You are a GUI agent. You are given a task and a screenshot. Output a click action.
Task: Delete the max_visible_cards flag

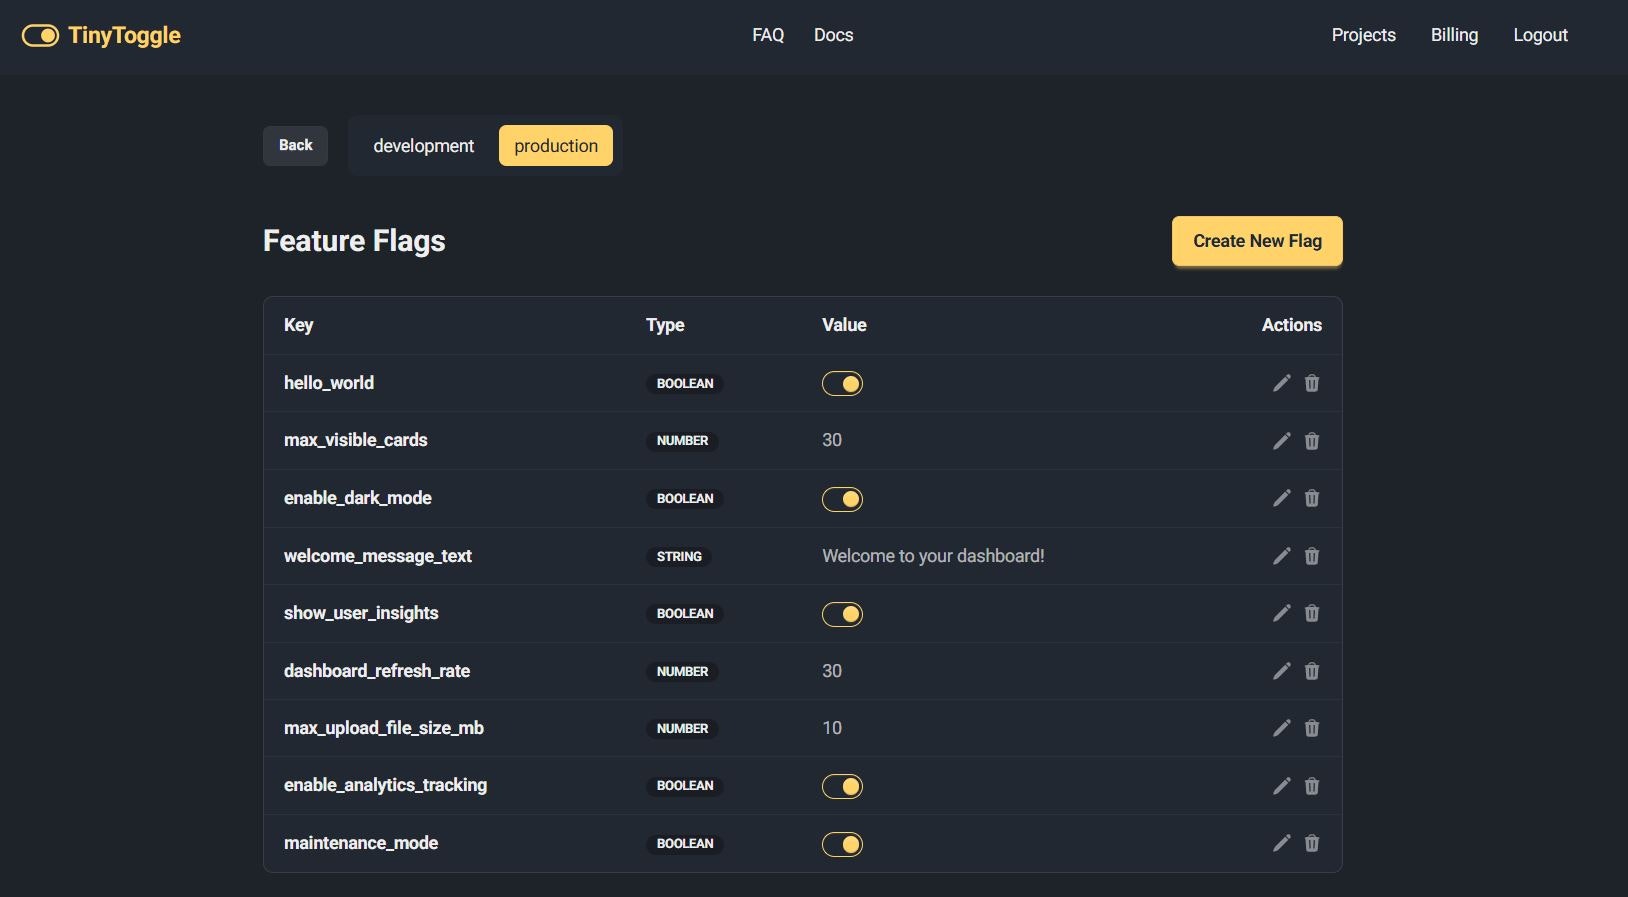click(1312, 441)
